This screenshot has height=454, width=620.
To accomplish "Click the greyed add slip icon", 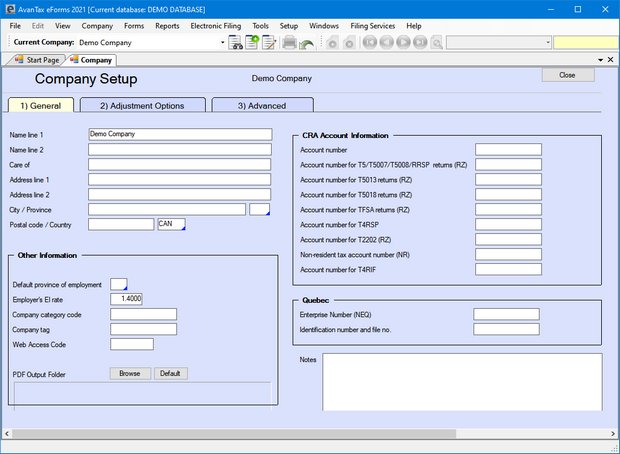I will pyautogui.click(x=333, y=43).
